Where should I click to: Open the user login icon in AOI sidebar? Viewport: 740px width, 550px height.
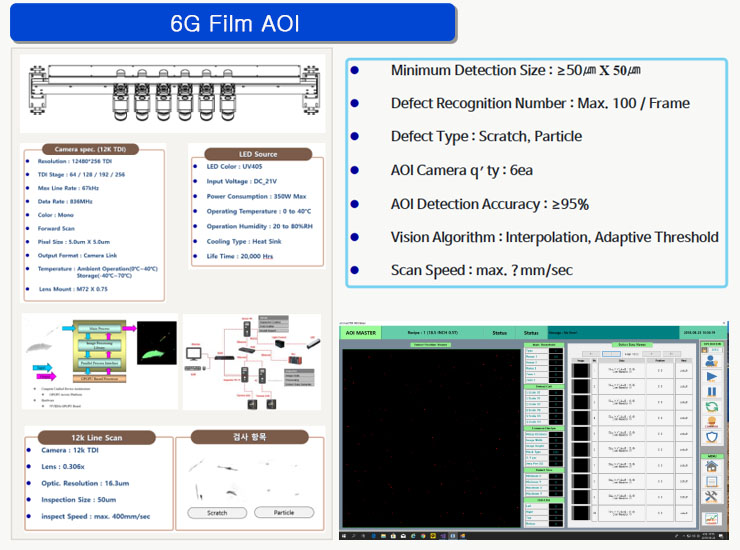point(711,361)
